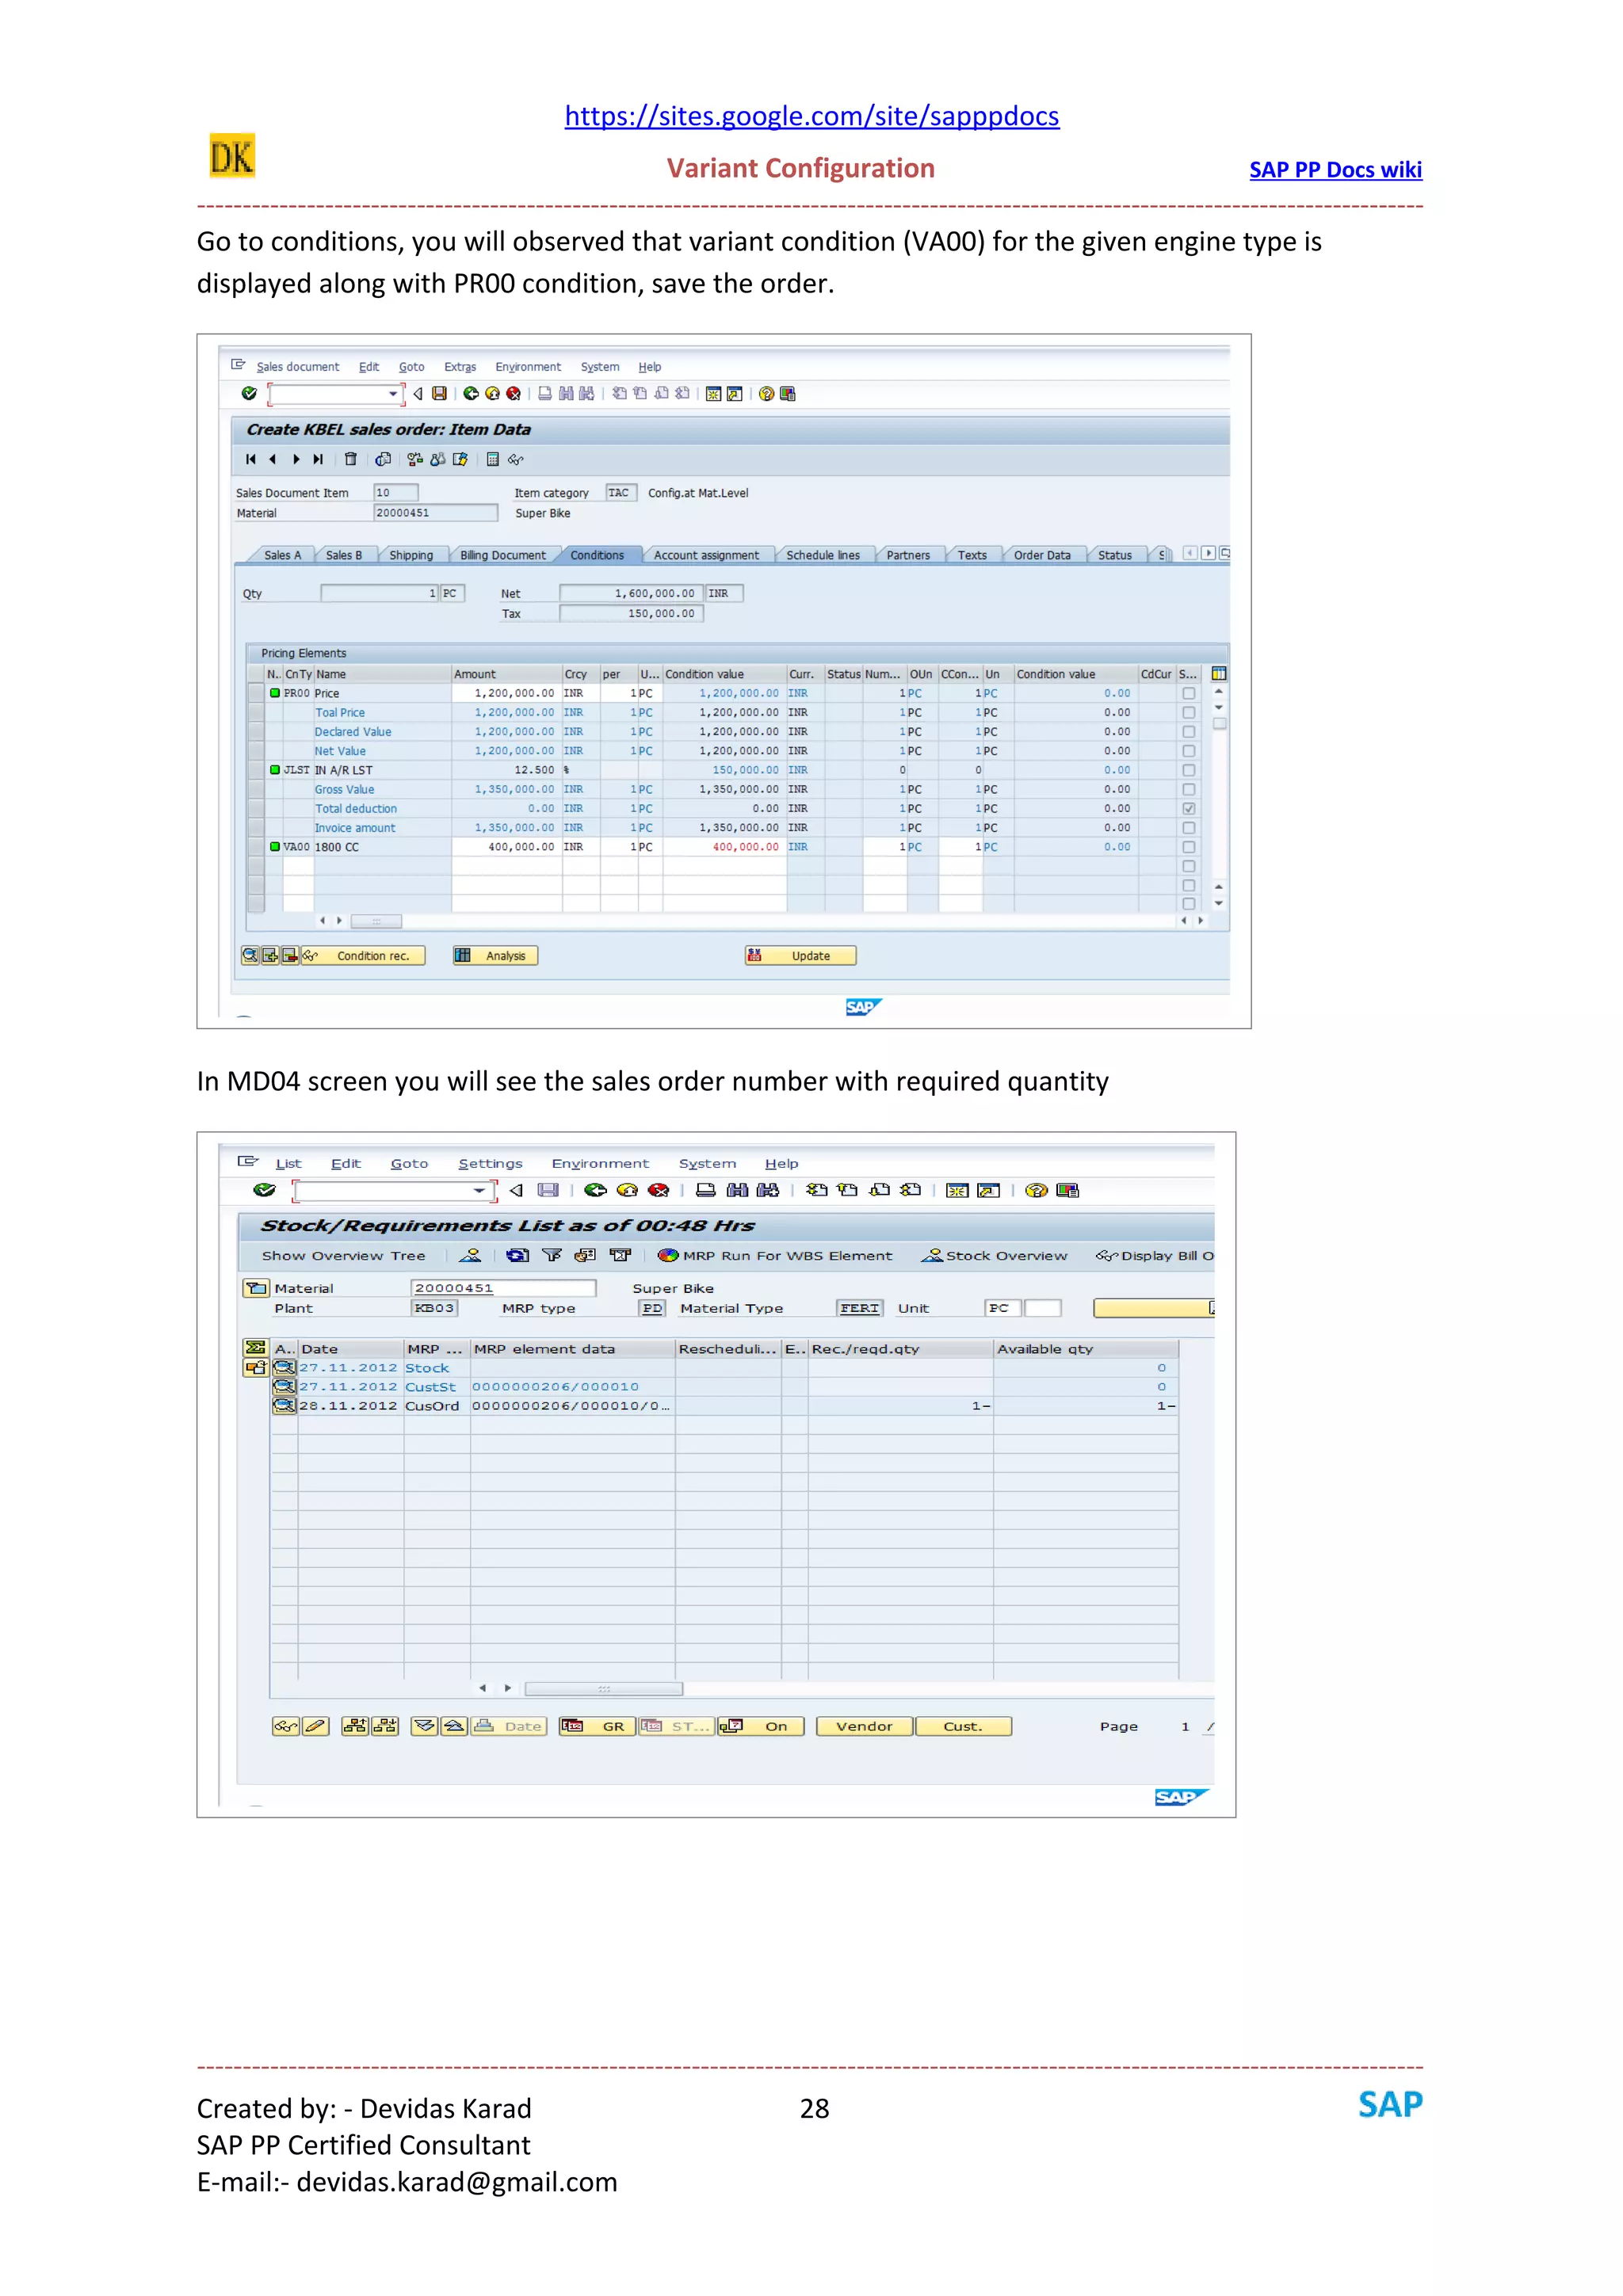Click the Sum icon beside MD04 table header
Viewport: 1623px width, 2296px height.
255,1348
